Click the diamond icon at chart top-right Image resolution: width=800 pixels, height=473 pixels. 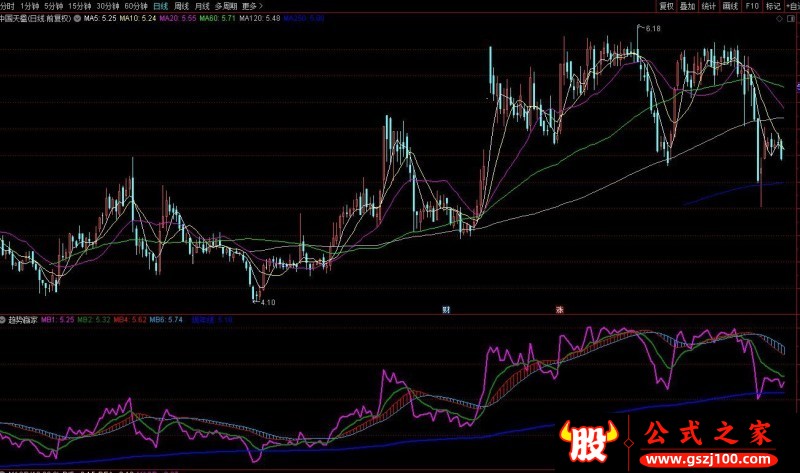point(779,19)
